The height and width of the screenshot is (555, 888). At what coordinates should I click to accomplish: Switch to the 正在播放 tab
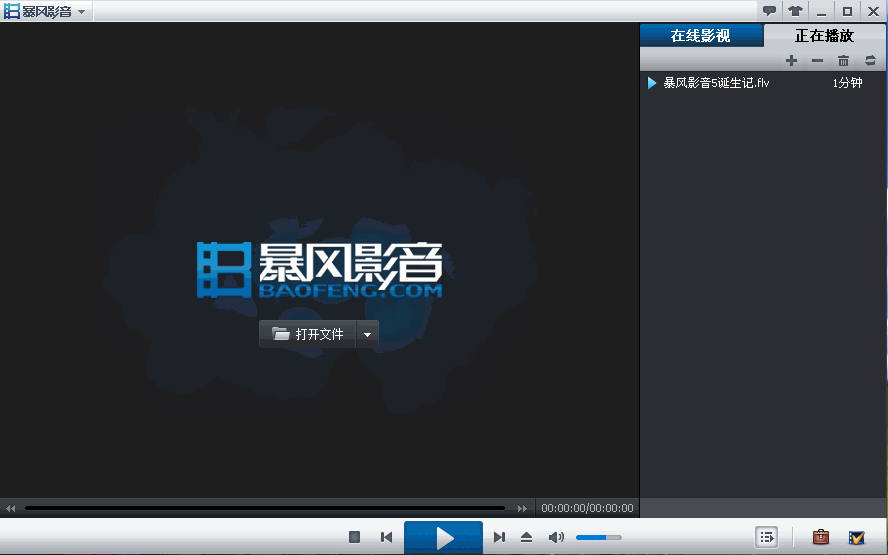click(825, 36)
